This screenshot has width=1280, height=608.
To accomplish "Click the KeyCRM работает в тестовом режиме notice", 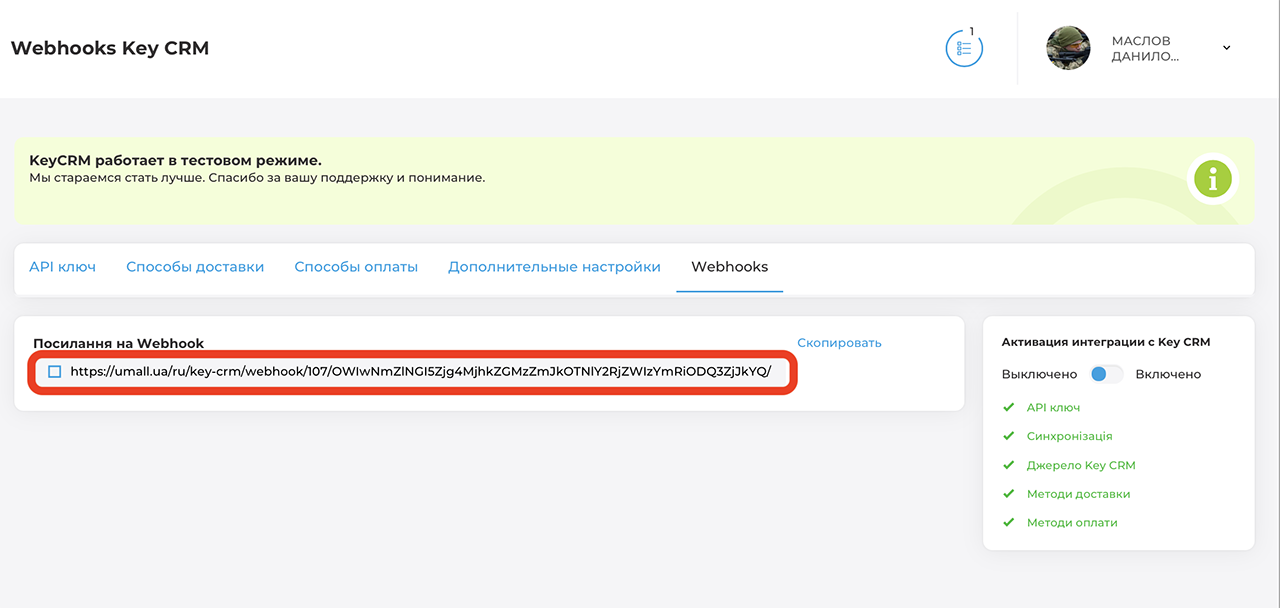I will click(x=175, y=160).
